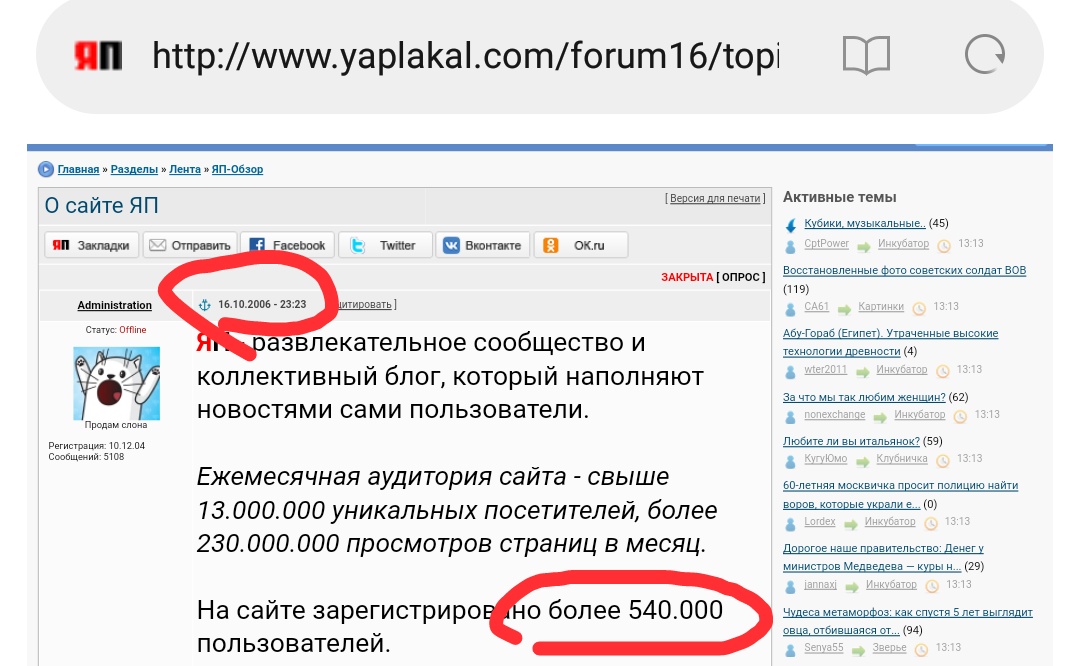Share the topic on Facebook

[x=288, y=245]
